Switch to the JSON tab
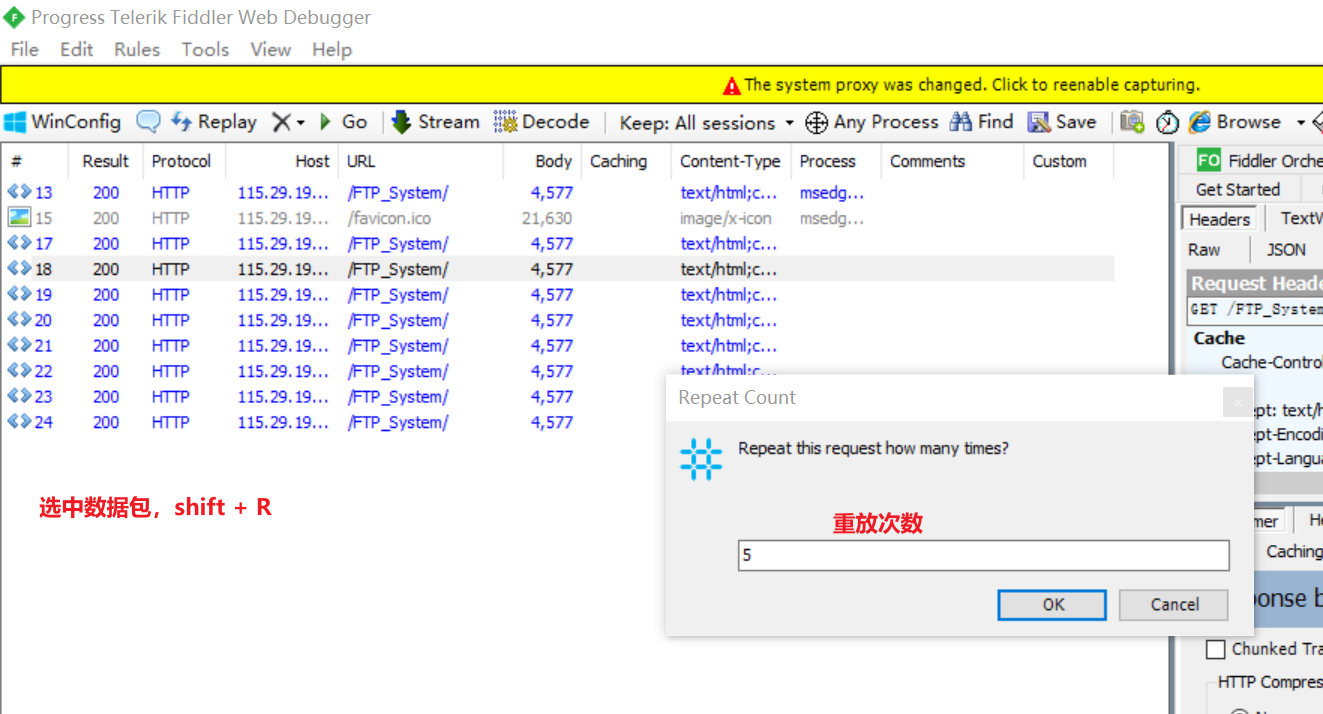Viewport: 1323px width, 714px height. [x=1286, y=250]
